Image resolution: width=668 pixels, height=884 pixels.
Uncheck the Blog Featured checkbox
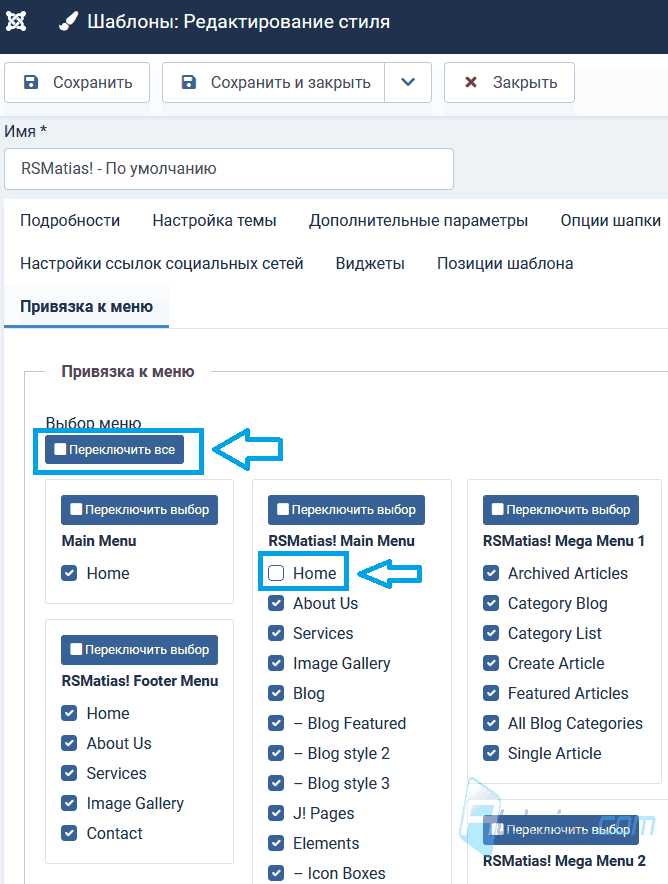click(276, 723)
